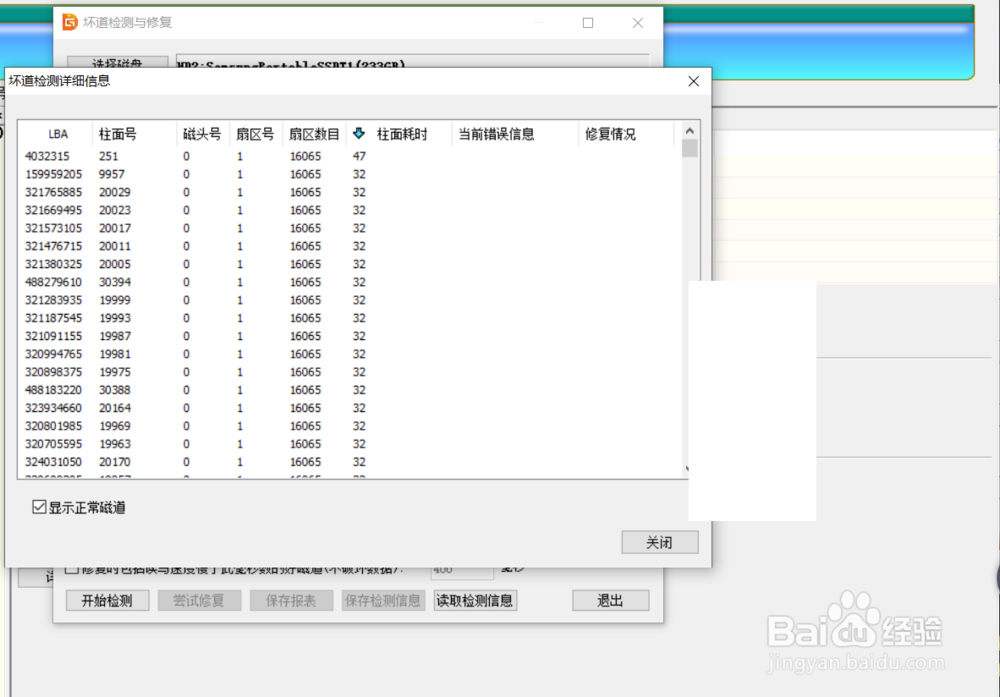Viewport: 1000px width, 697px height.
Task: Select the row with LBA 321091155
Action: 351,336
